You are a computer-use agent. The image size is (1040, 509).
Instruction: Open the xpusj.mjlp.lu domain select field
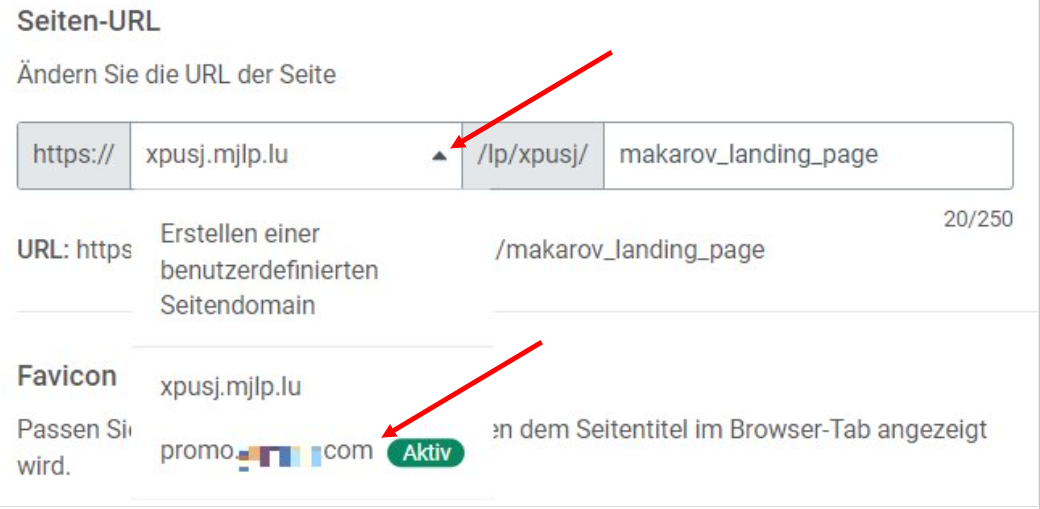coord(296,156)
